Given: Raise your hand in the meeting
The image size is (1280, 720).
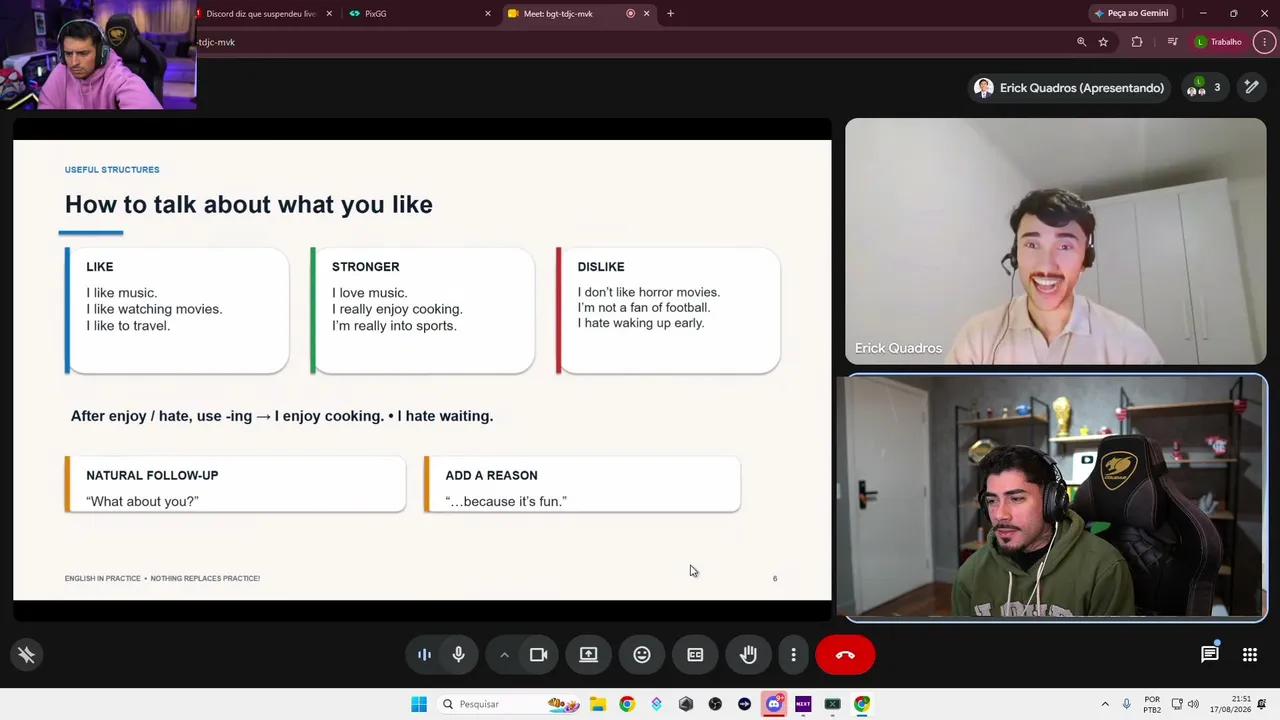Looking at the screenshot, I should tap(748, 655).
